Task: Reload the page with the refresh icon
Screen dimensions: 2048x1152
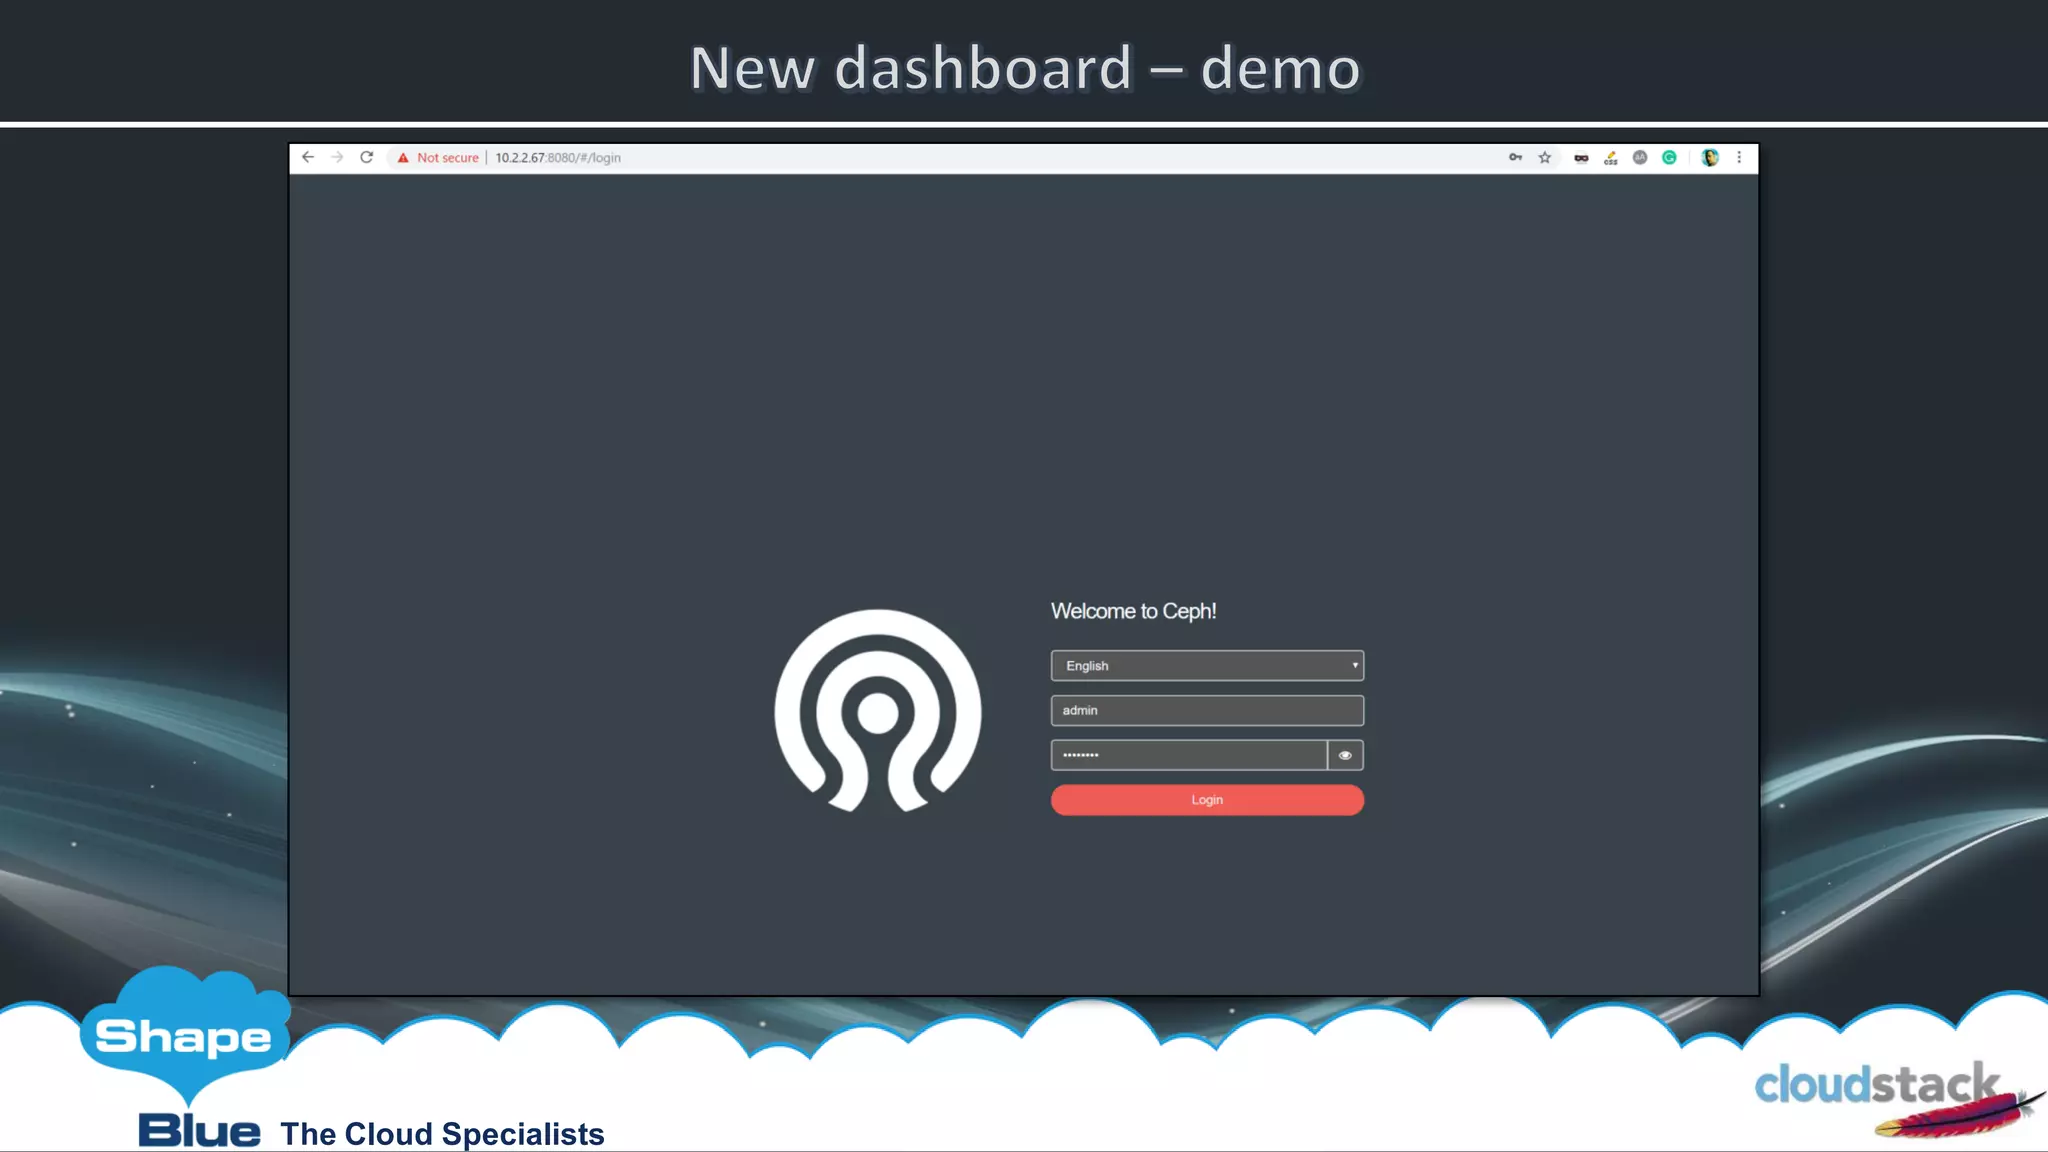Action: coord(367,158)
